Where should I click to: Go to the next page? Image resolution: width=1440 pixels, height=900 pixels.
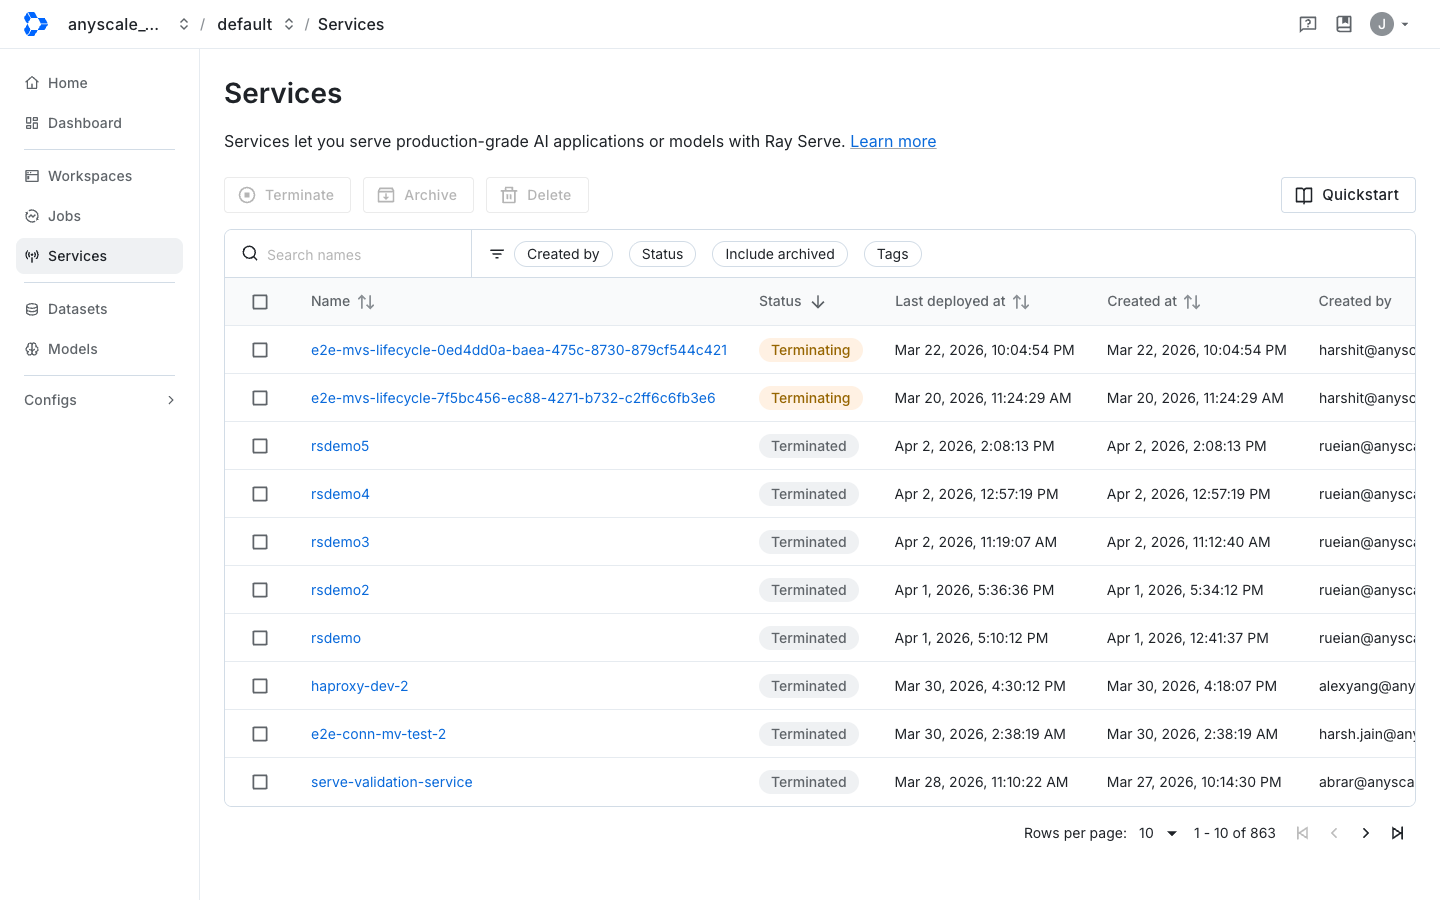coord(1366,833)
